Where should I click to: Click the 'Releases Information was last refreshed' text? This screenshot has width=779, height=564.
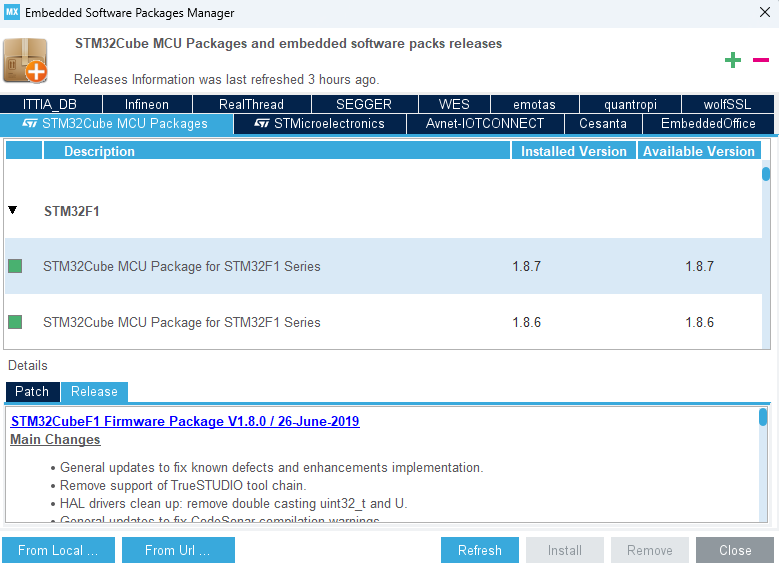pos(227,80)
